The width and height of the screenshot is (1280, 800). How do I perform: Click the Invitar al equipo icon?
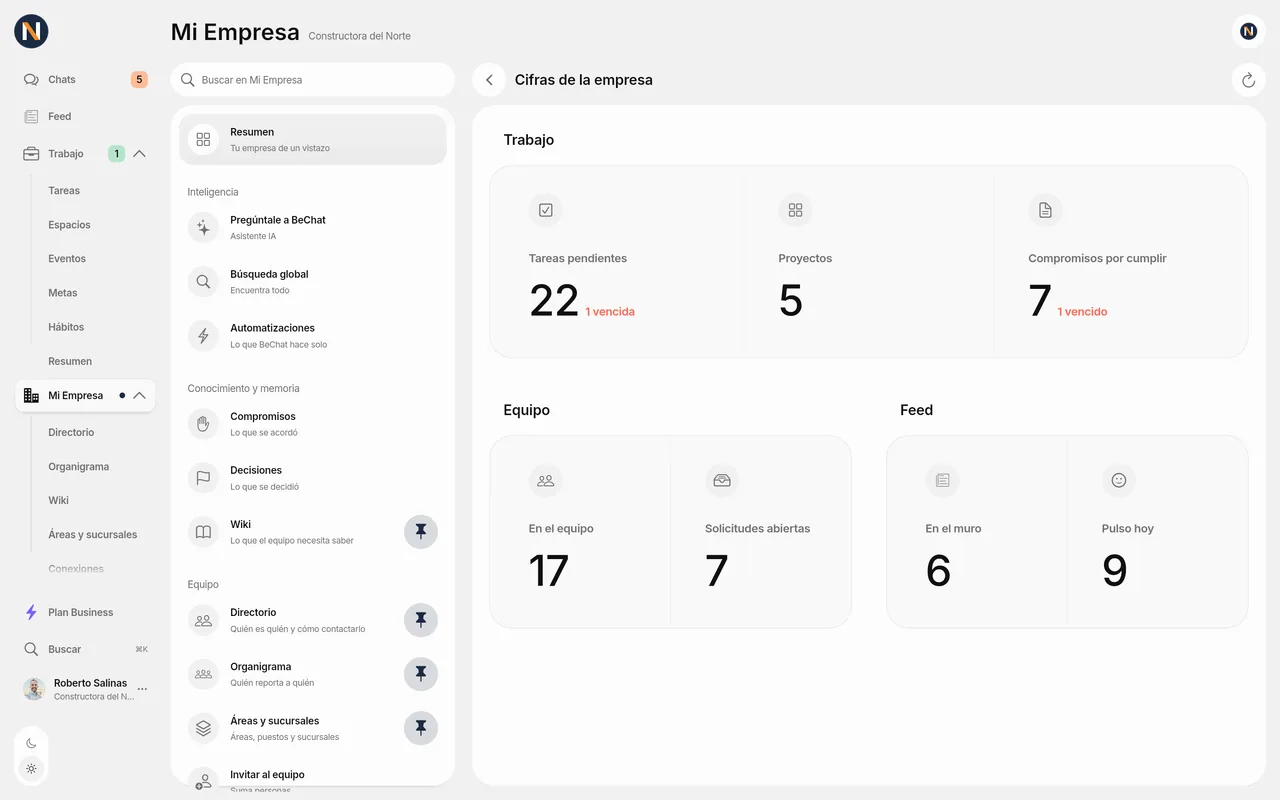[x=203, y=780]
